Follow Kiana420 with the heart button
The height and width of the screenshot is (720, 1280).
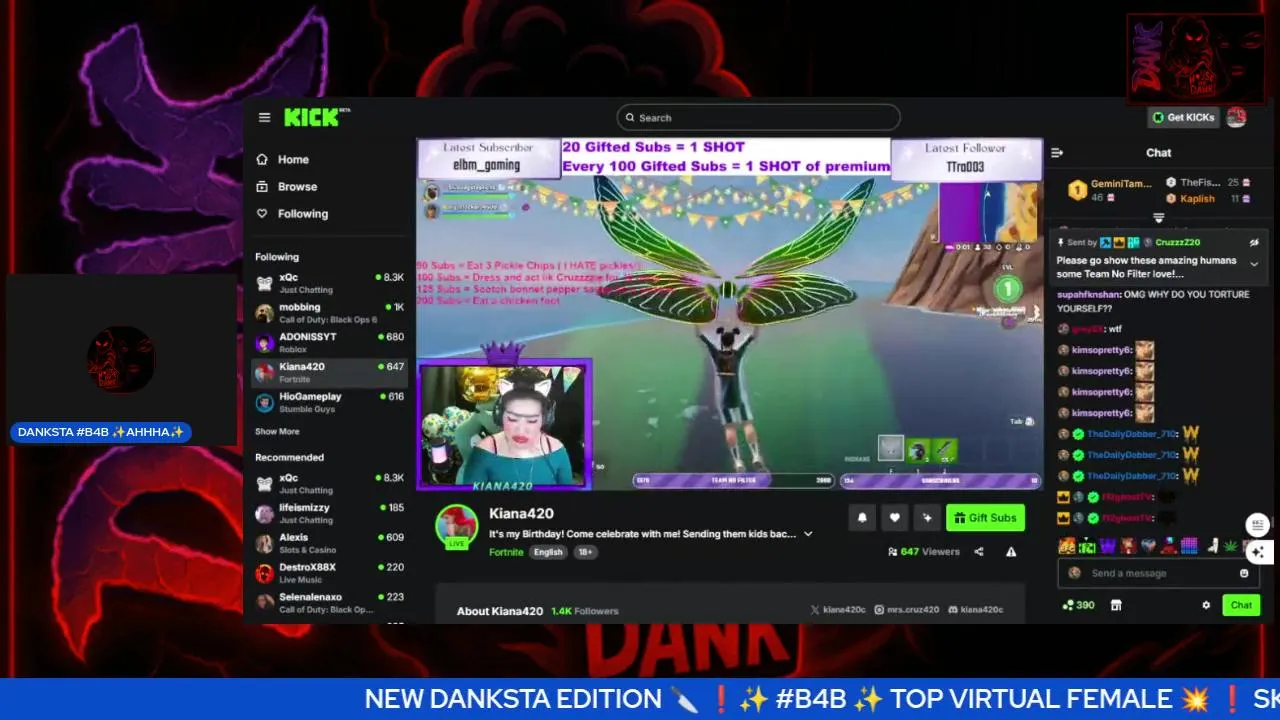coord(895,517)
